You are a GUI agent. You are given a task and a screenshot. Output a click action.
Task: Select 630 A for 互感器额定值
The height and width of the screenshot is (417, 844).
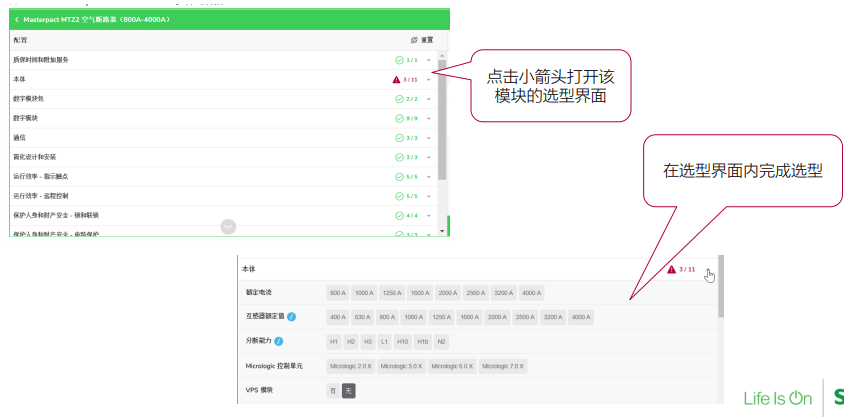[x=361, y=318]
